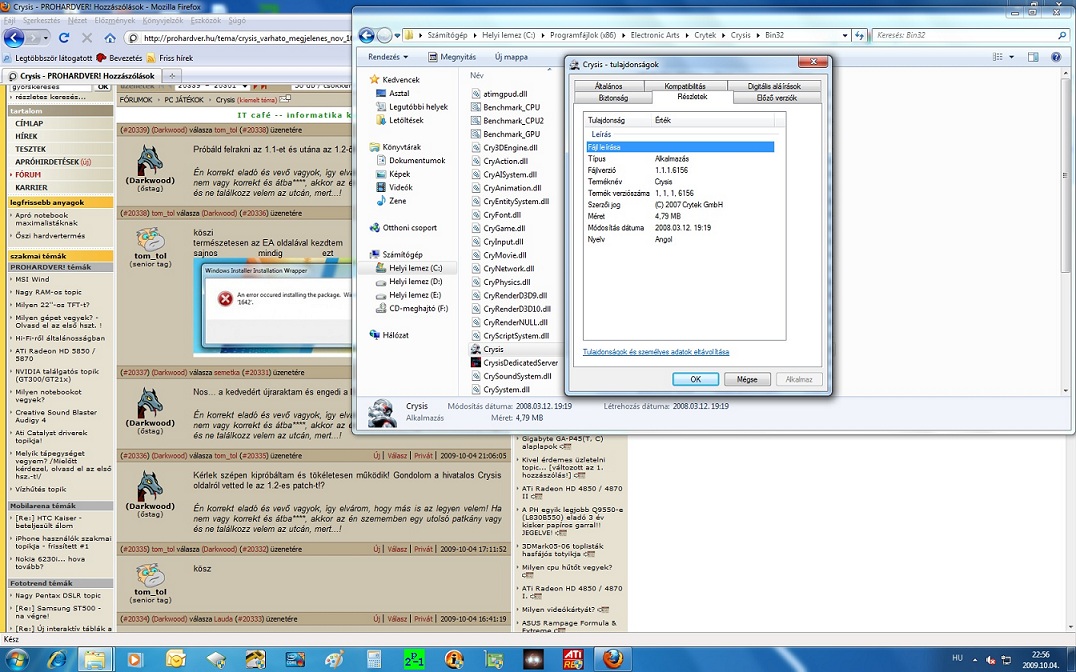Open Explorer help icon
The width and height of the screenshot is (1076, 672).
pyautogui.click(x=1056, y=57)
